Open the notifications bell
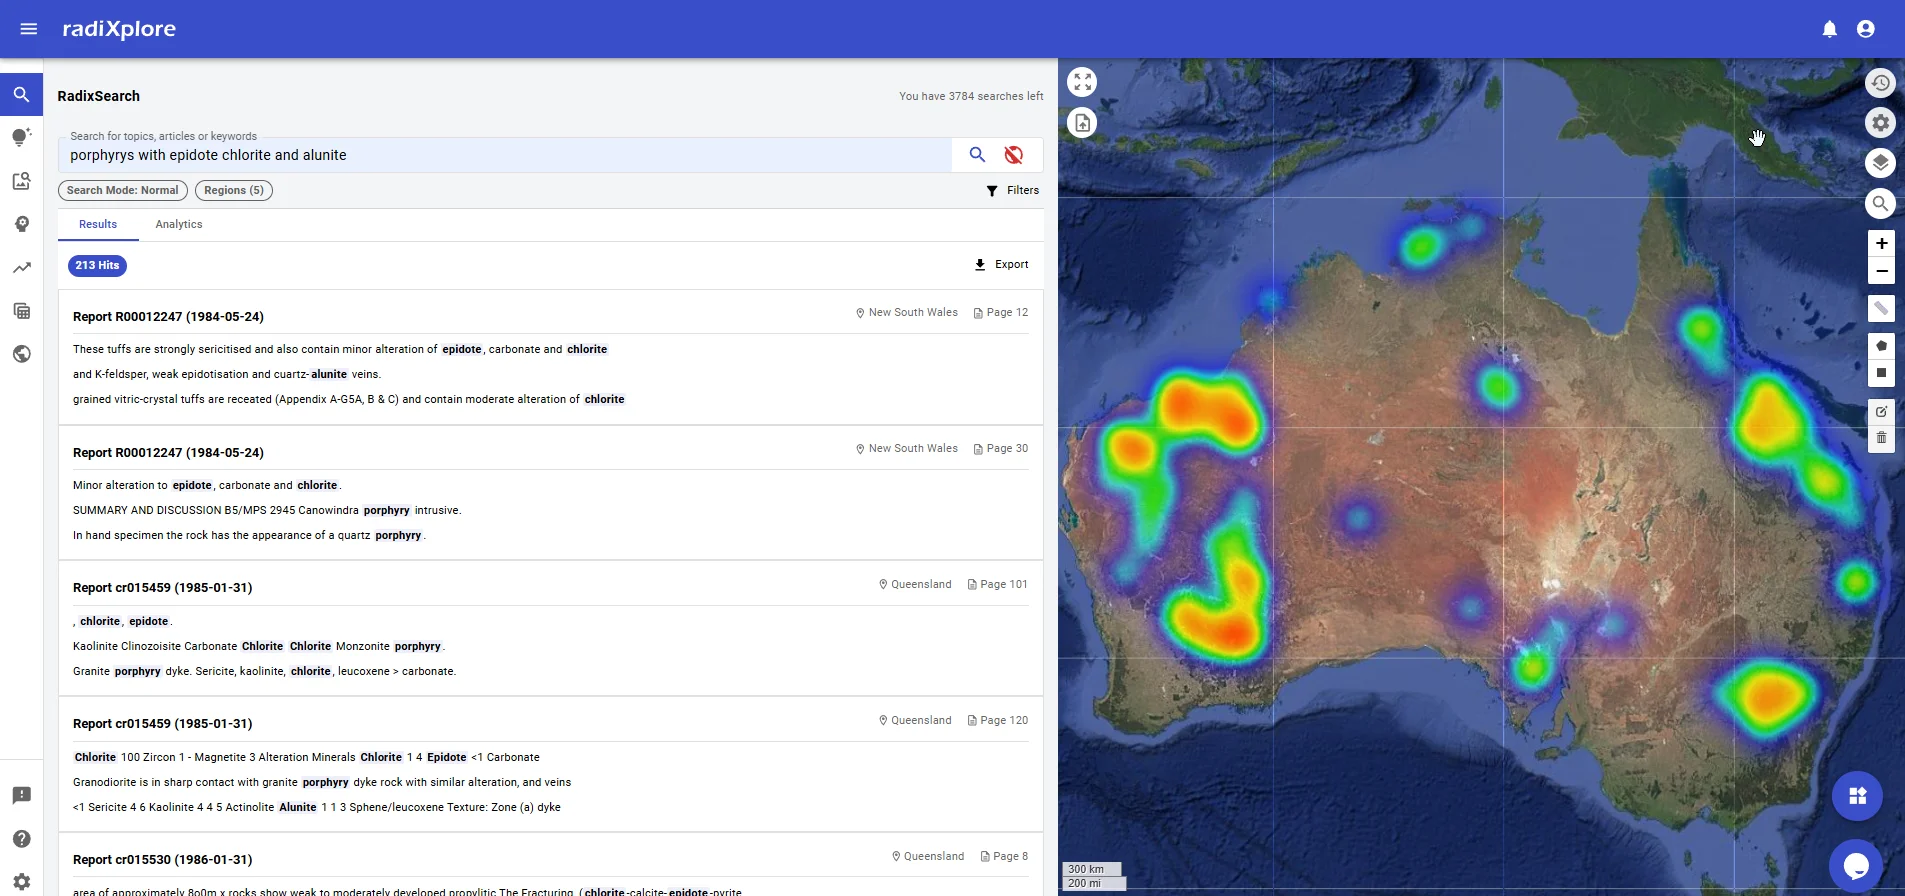 tap(1829, 29)
